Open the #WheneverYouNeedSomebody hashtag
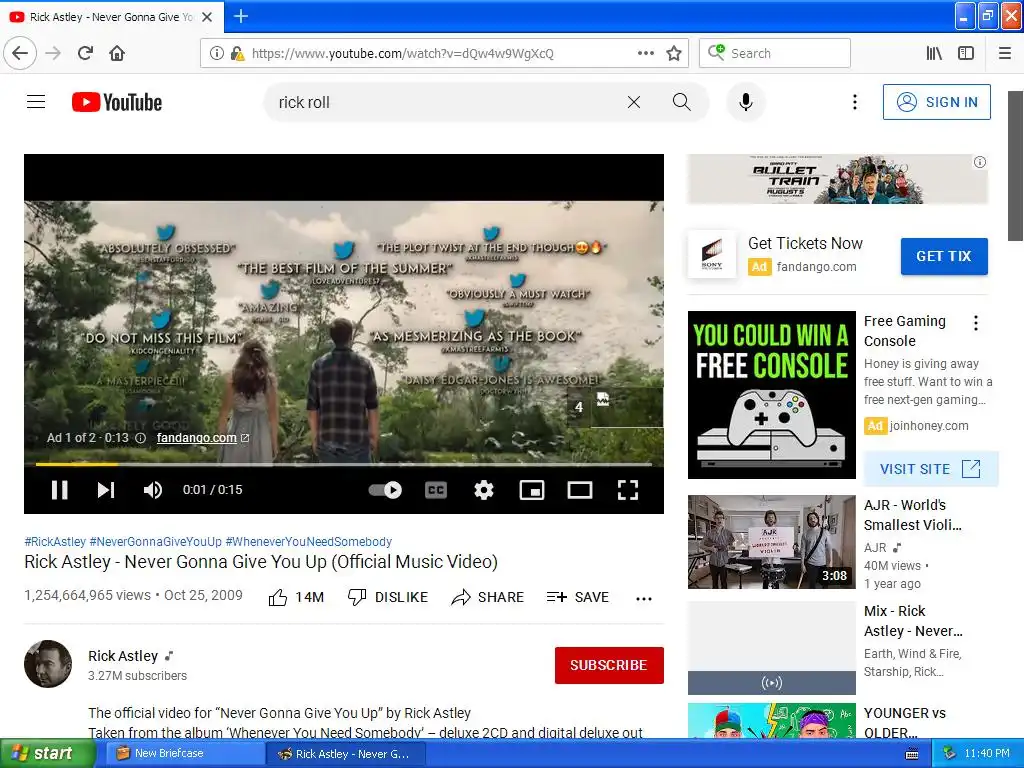1024x768 pixels. 308,541
